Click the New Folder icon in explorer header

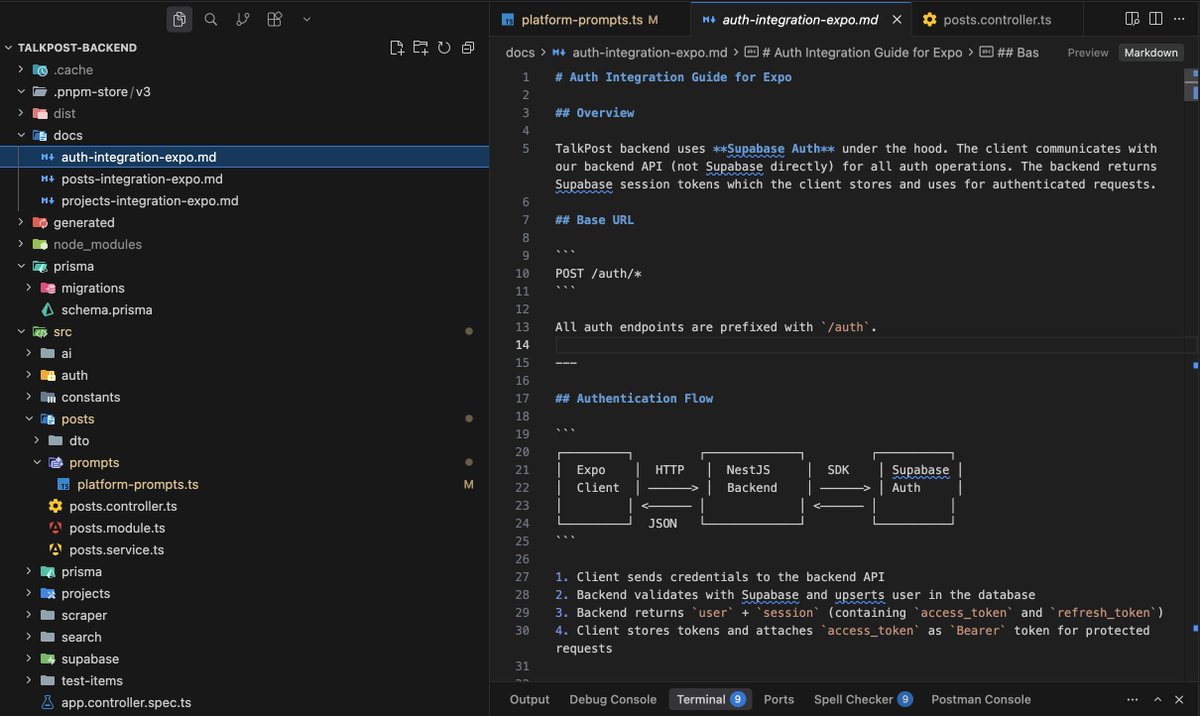[x=420, y=47]
